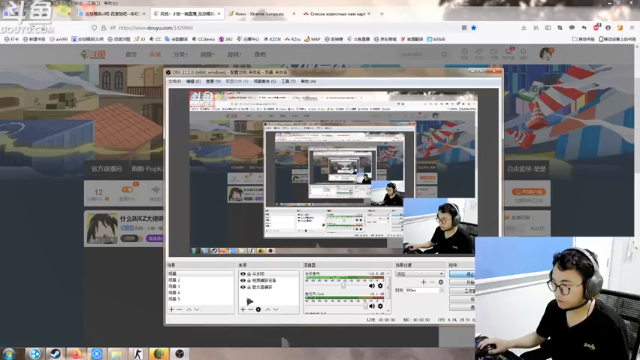Mute the 麦克风/Aux speaker icon
This screenshot has height=360, width=640.
click(x=372, y=306)
